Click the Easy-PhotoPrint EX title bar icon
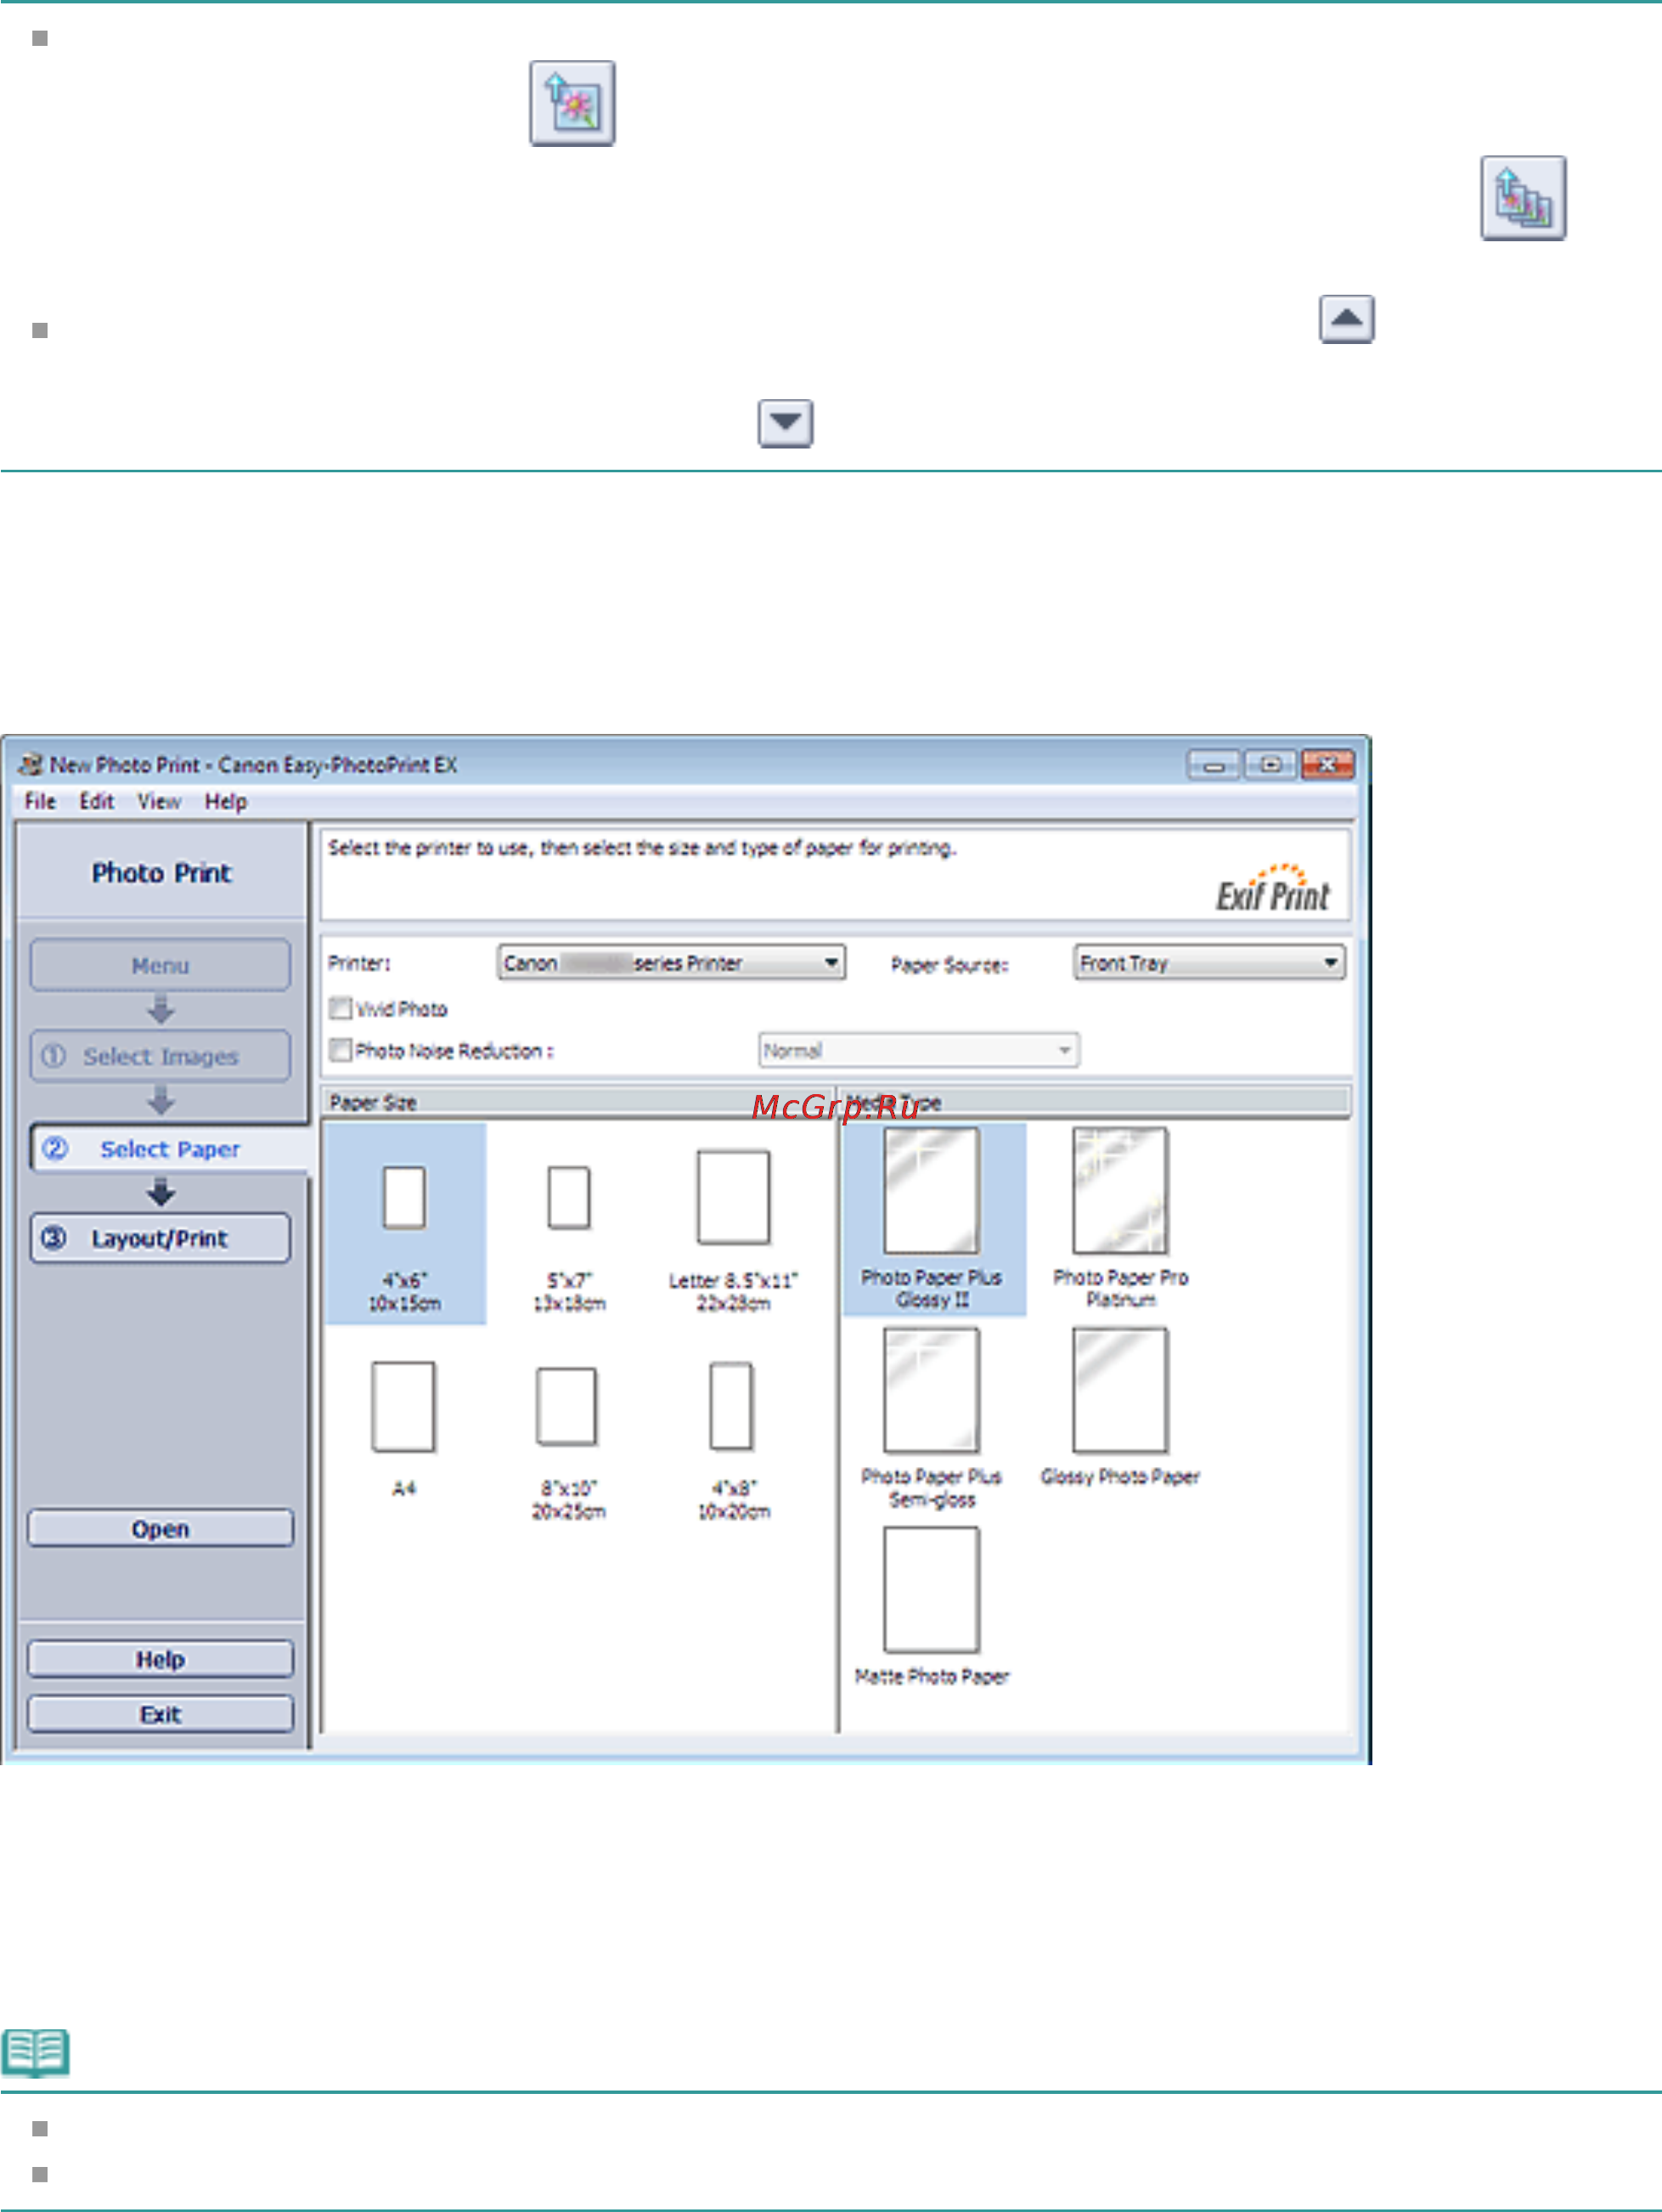 point(31,765)
